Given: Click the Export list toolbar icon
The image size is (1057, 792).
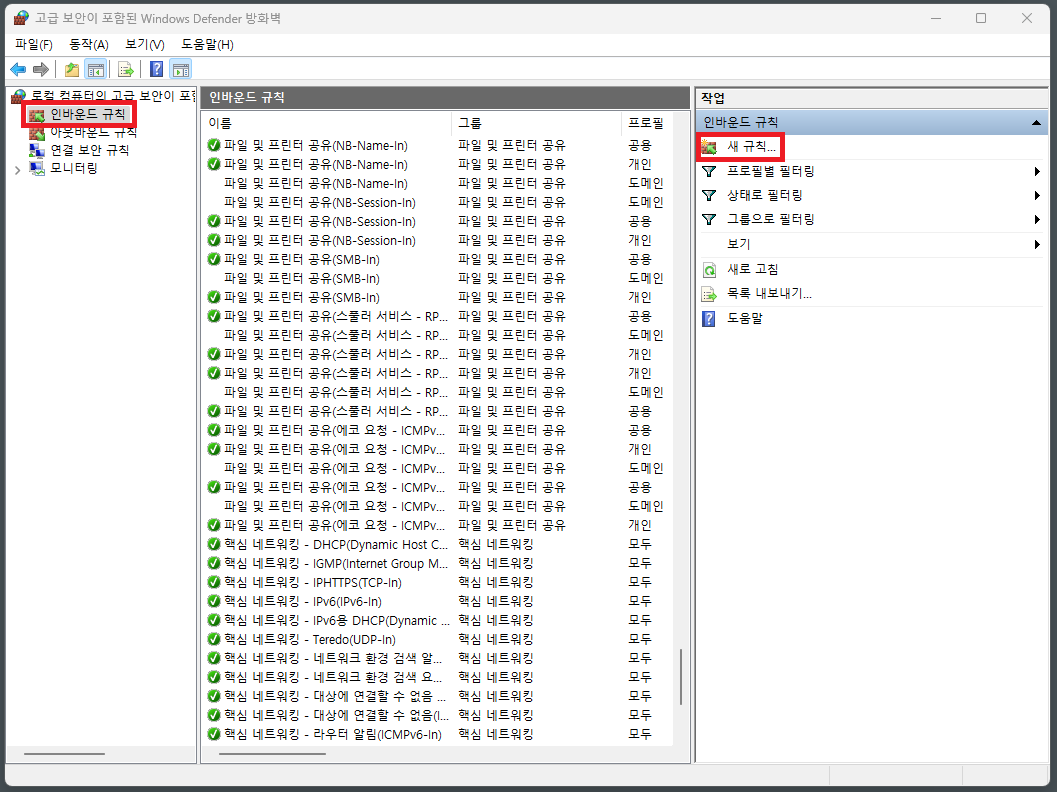Looking at the screenshot, I should click(125, 69).
